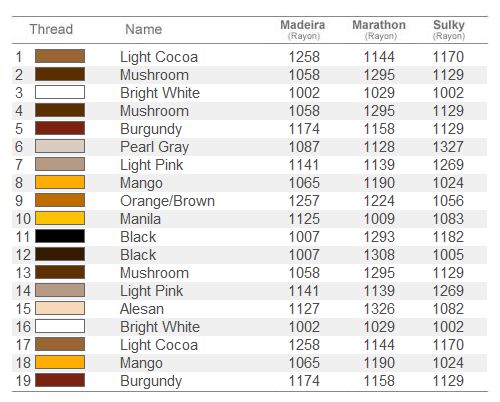Screen dimensions: 500x402
Task: Select the Alesan name in row 15
Action: point(142,309)
